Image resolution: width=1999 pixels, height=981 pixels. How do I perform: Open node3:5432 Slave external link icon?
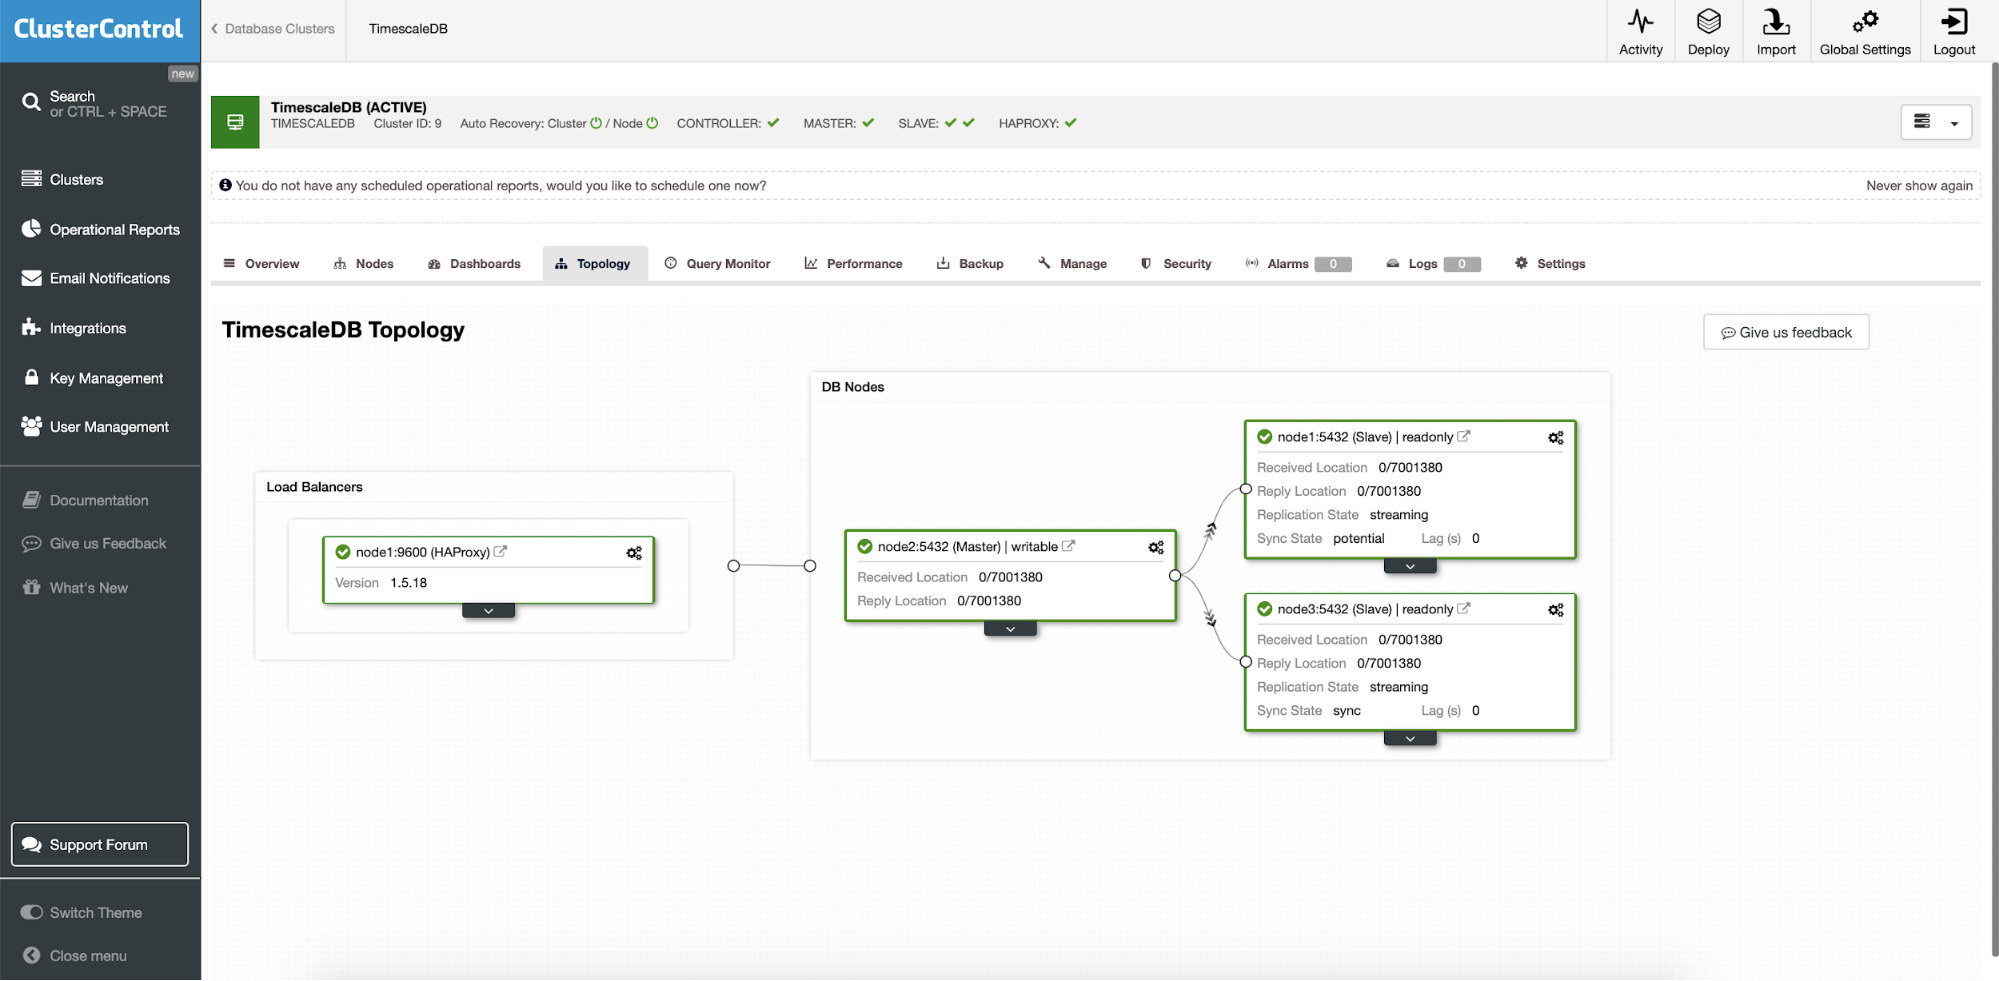[1464, 608]
